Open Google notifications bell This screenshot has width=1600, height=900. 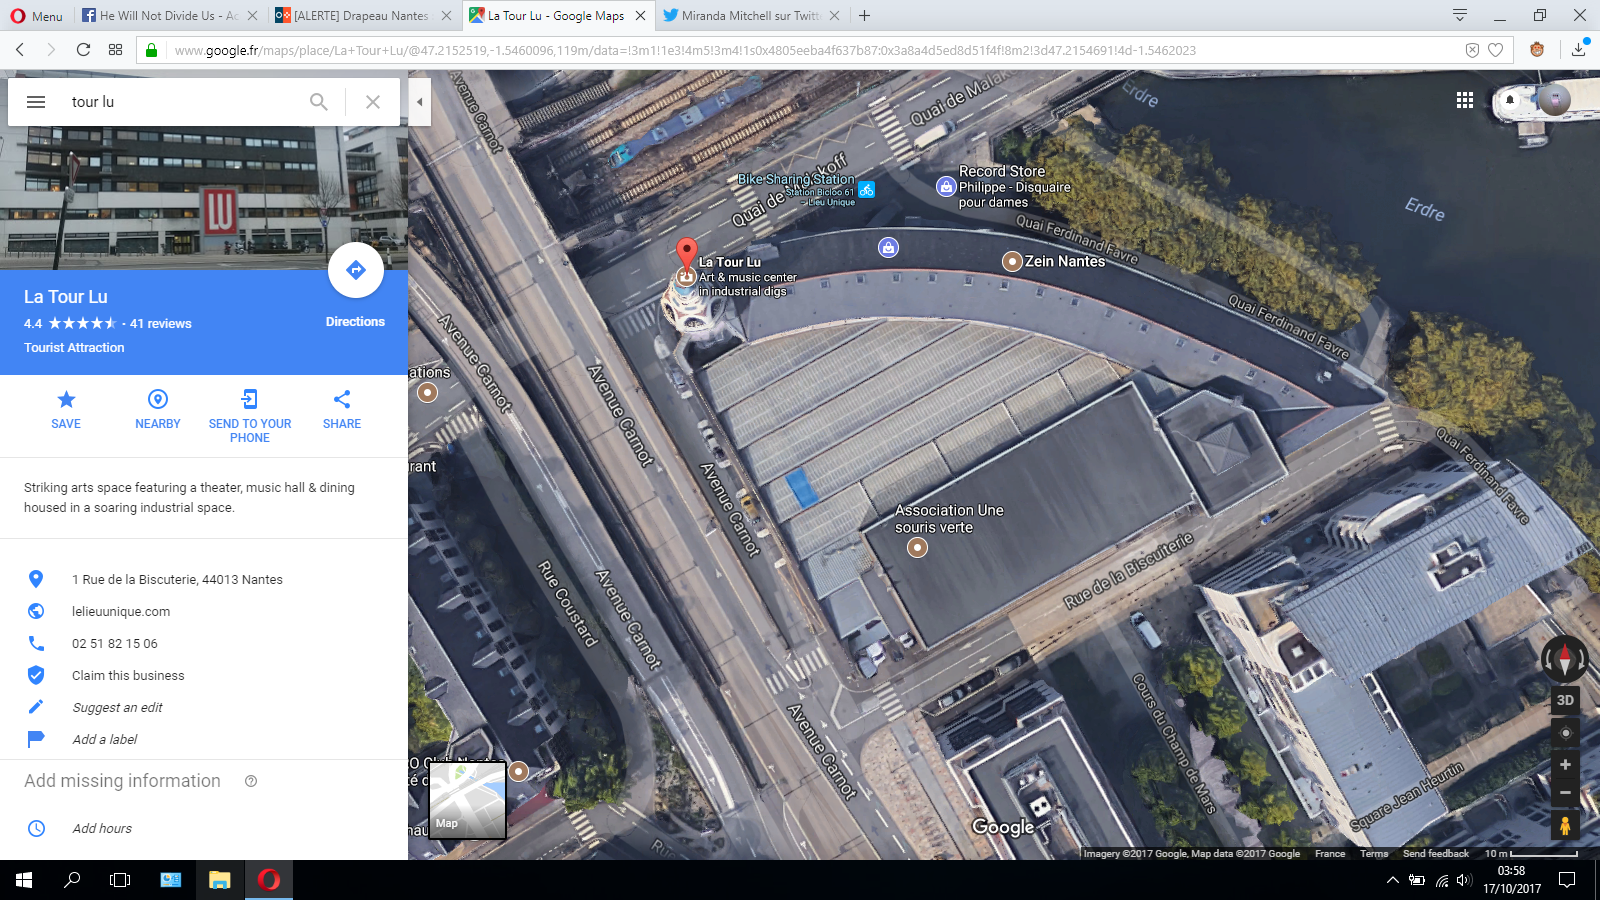(1510, 100)
